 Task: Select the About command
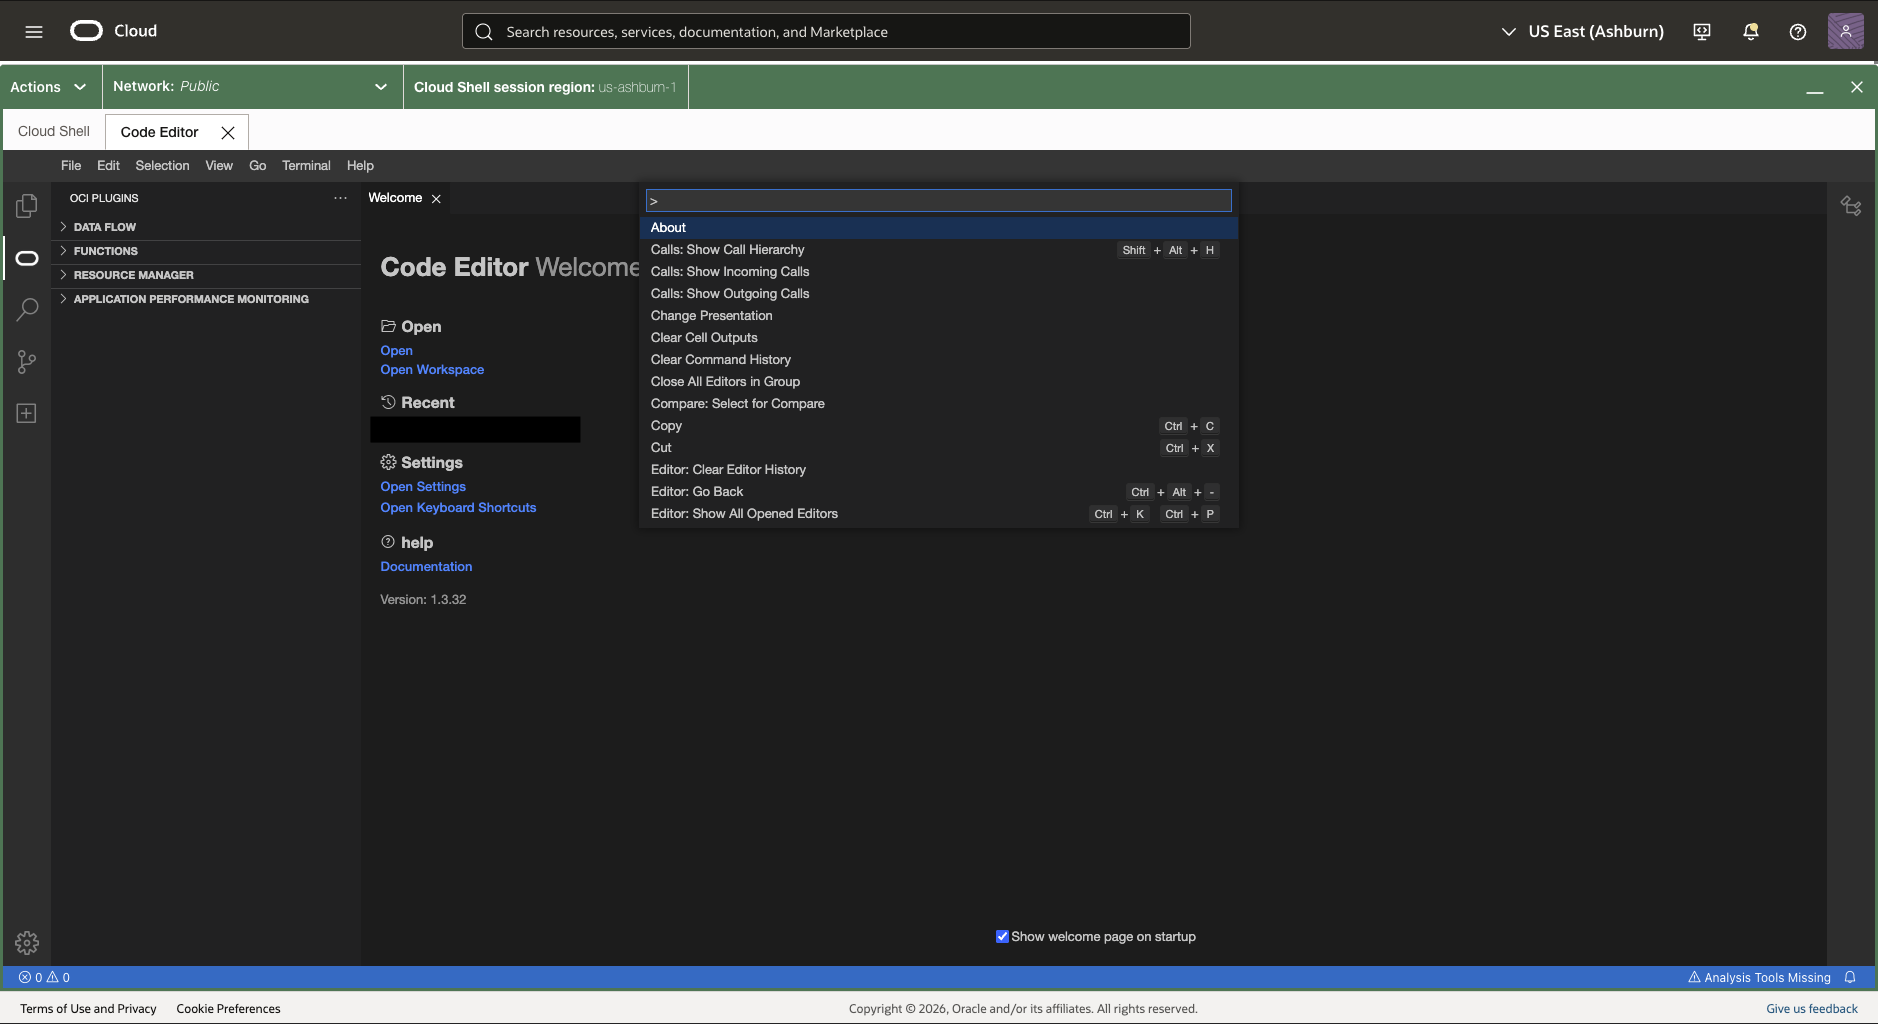click(x=938, y=228)
